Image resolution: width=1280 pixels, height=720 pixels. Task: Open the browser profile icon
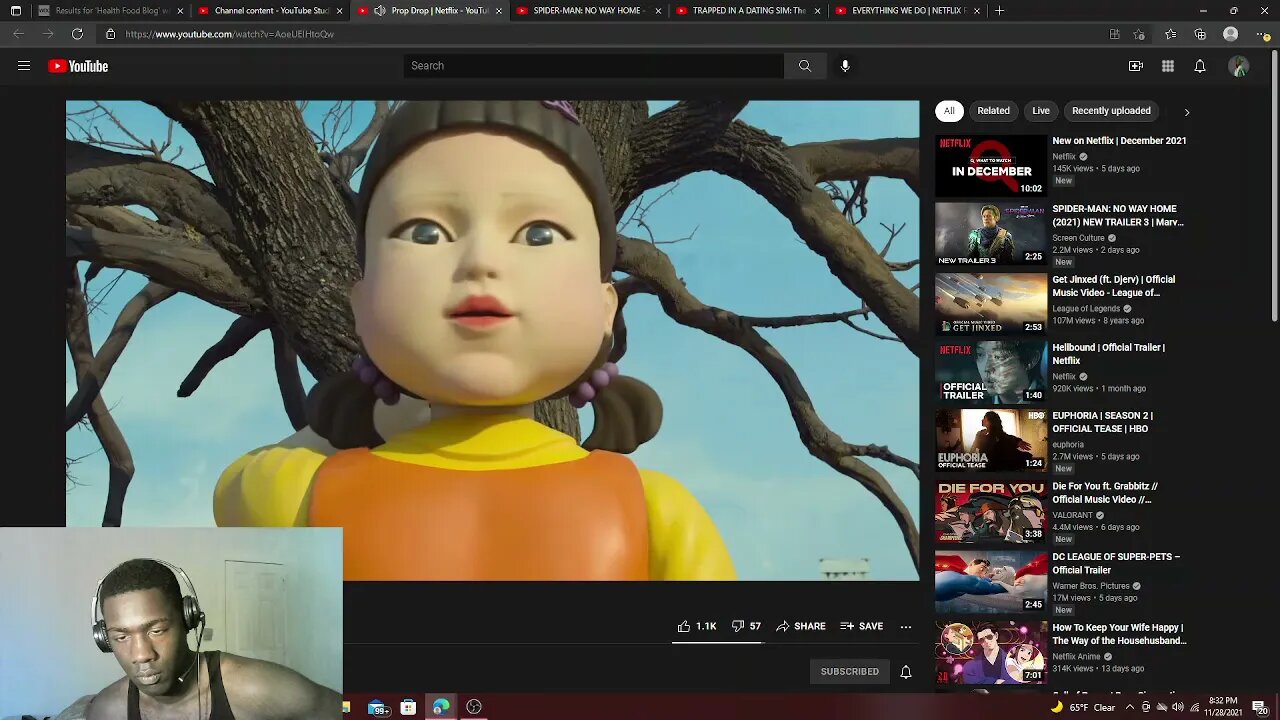1231,34
